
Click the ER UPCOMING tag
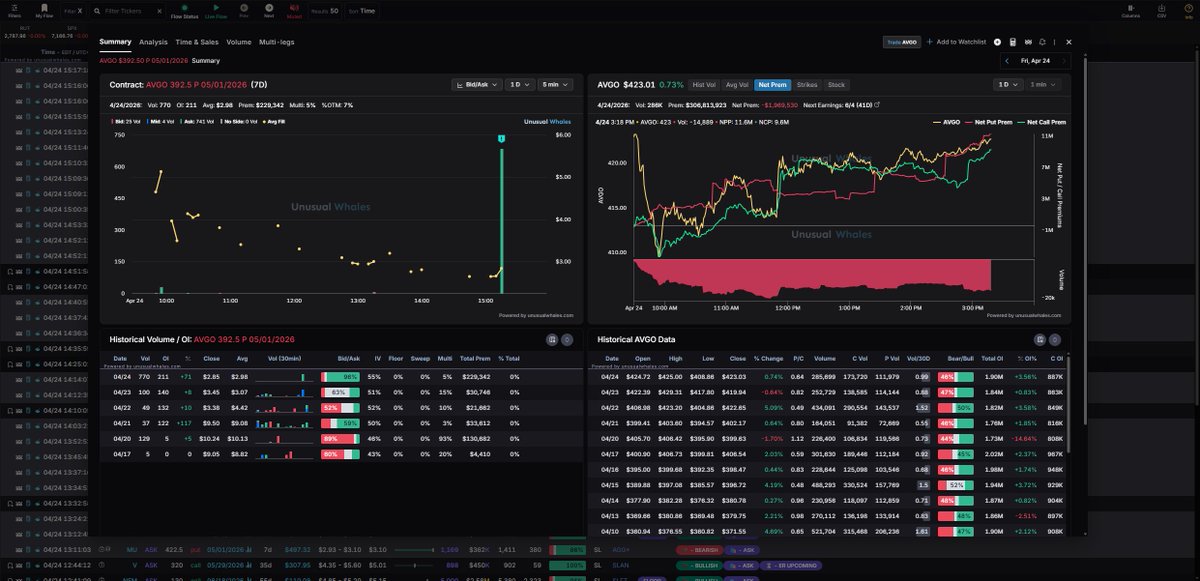click(792, 566)
